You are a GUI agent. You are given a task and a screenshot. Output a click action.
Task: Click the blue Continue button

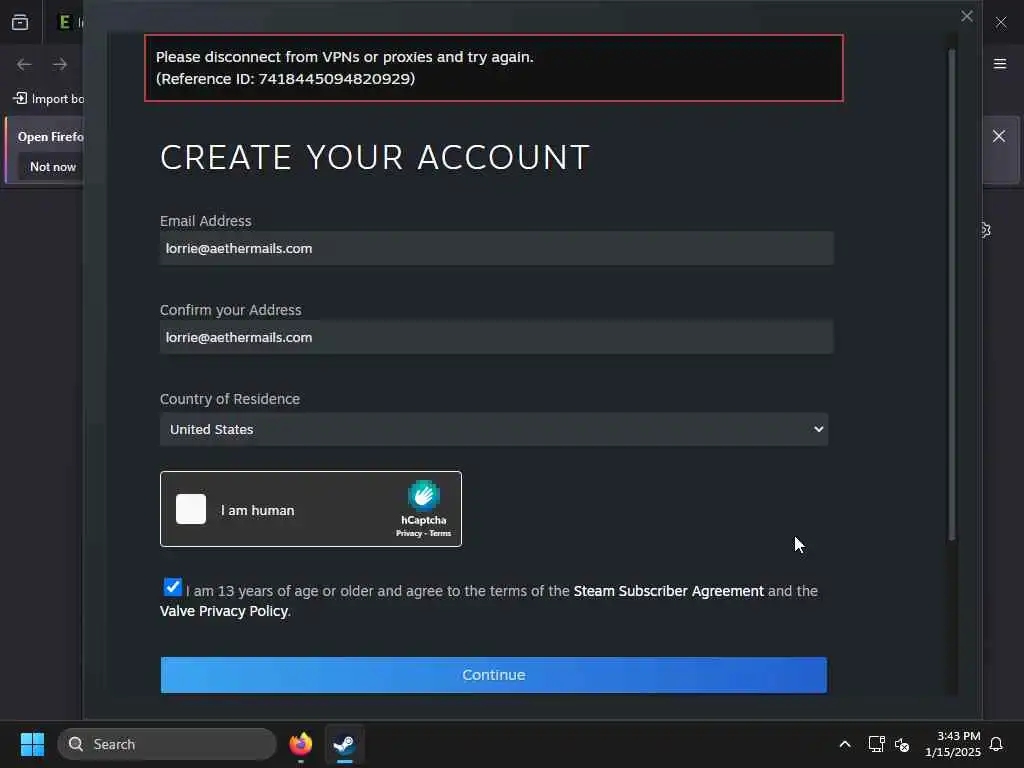[494, 675]
